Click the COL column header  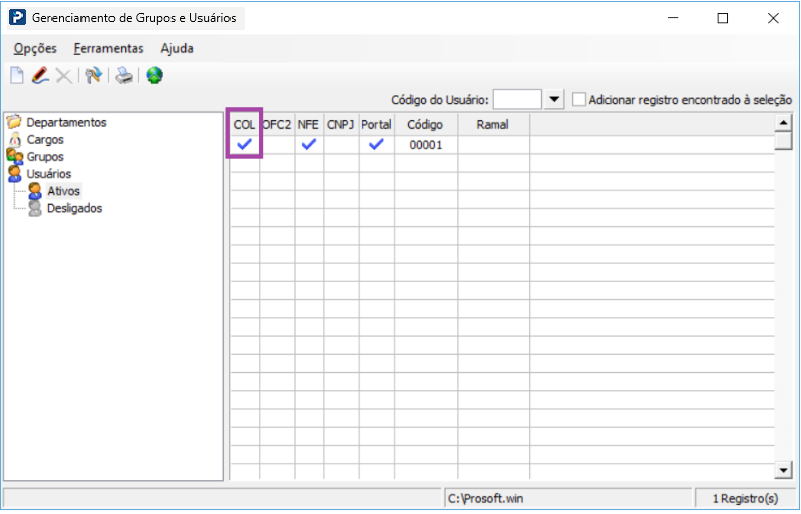point(244,125)
